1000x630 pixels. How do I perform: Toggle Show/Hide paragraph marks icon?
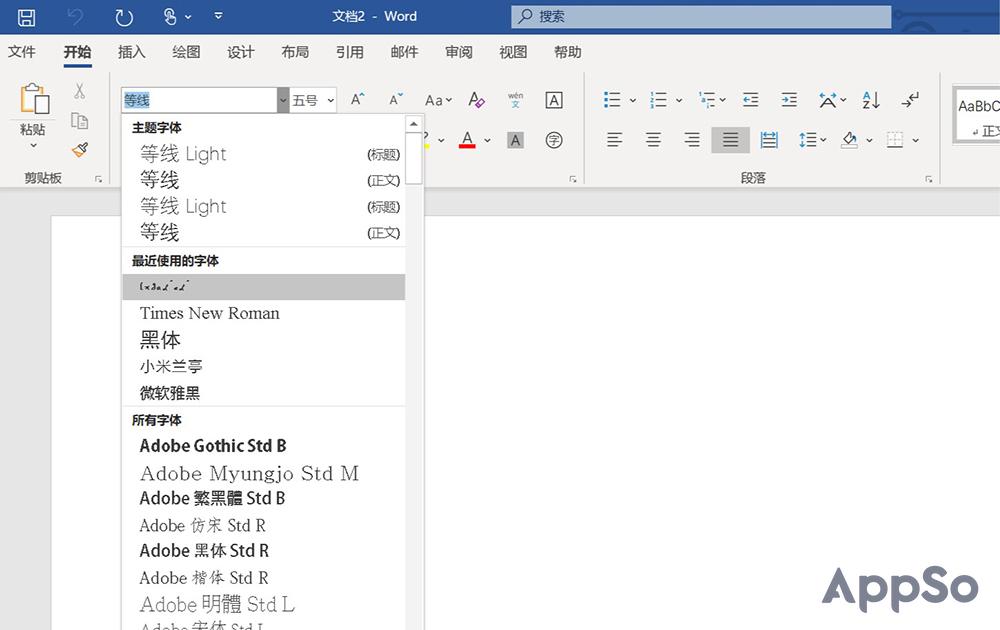click(910, 99)
